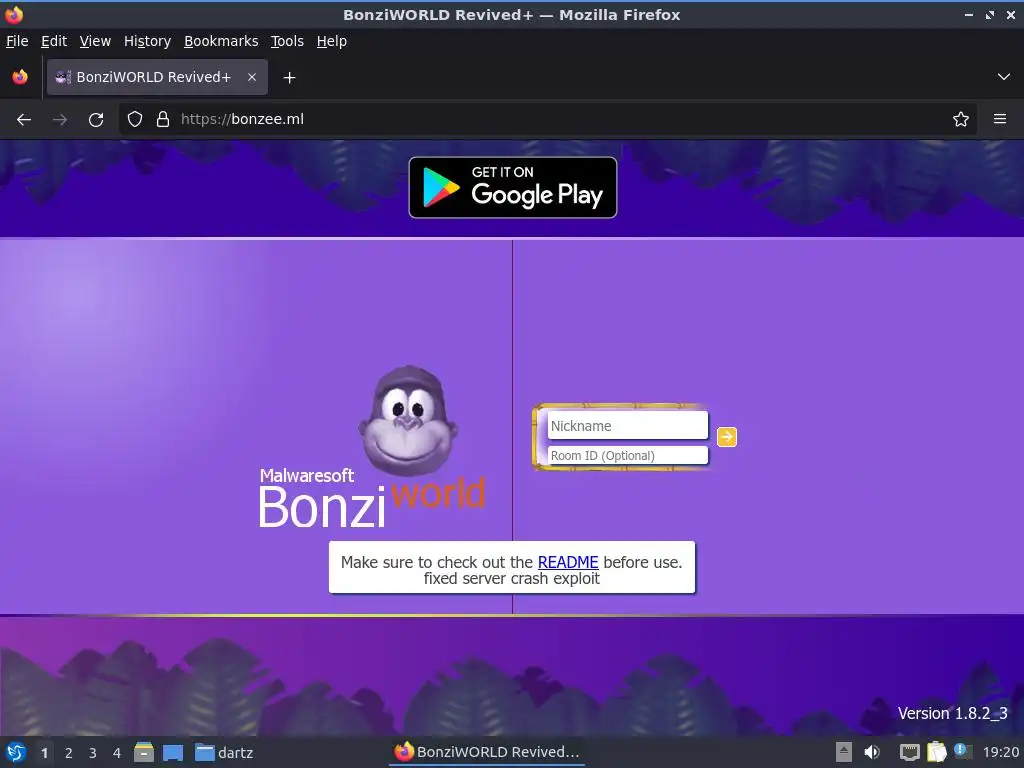
Task: Open a new tab with plus button
Action: [x=289, y=78]
